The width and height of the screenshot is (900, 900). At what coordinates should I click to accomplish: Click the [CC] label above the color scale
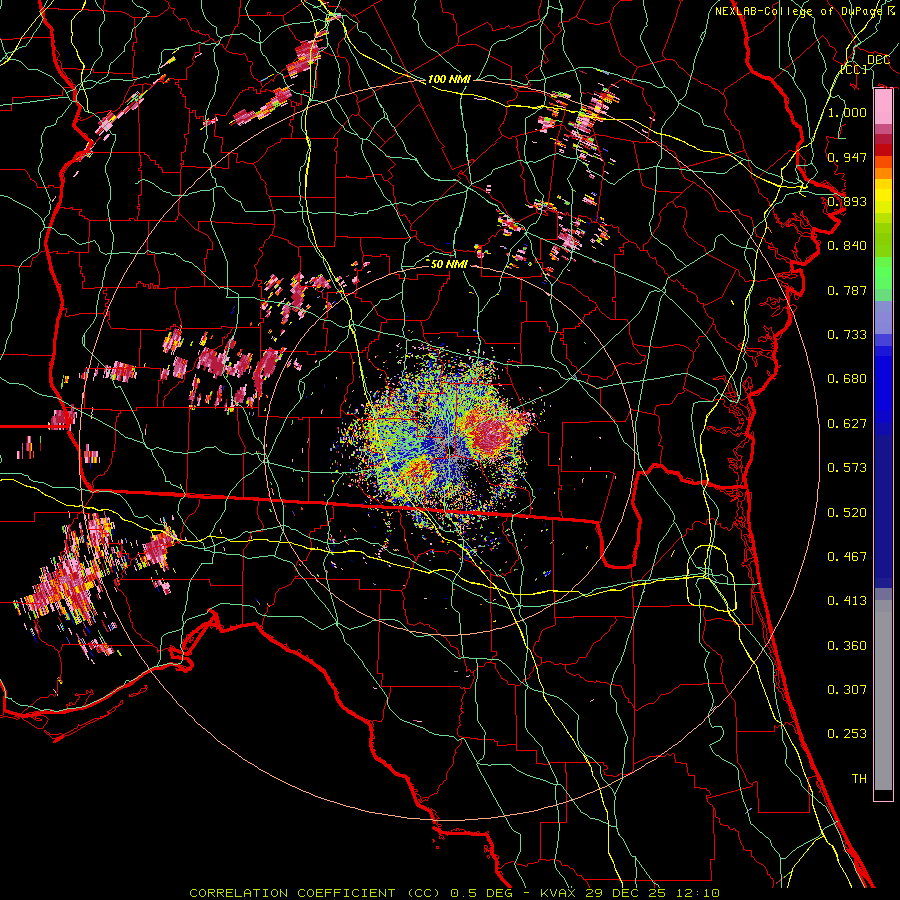coord(854,69)
